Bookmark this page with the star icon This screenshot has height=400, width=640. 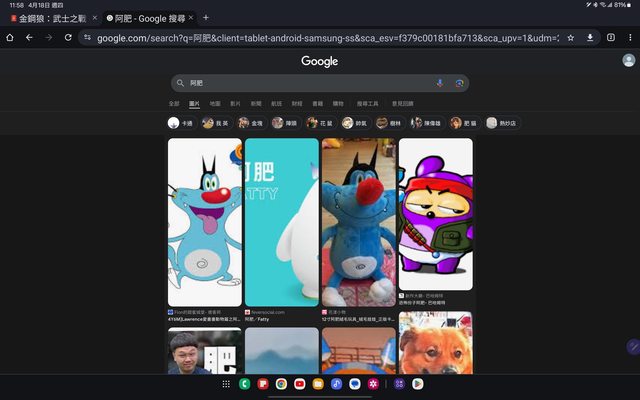[570, 38]
